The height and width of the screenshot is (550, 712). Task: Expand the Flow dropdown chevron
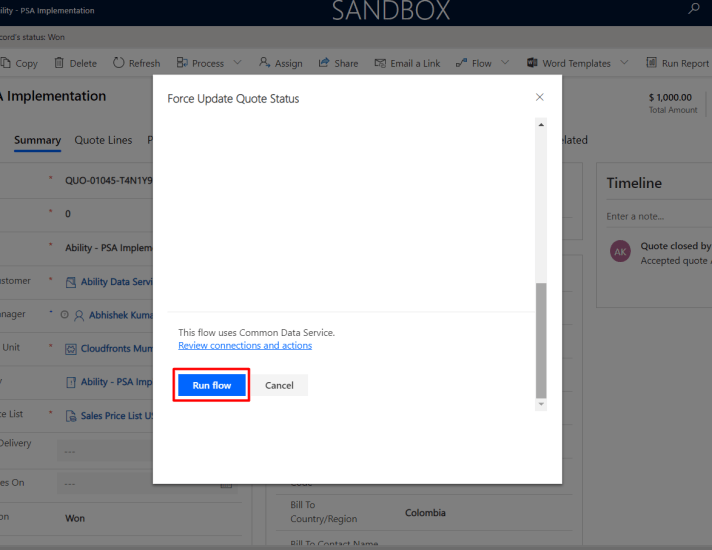click(505, 63)
